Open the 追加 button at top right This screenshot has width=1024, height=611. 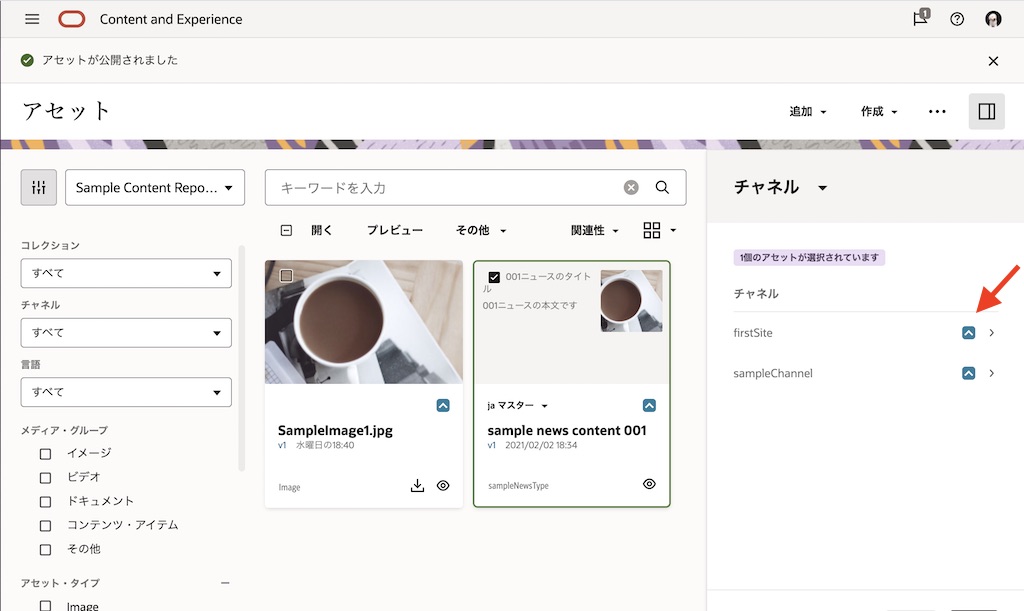coord(806,111)
